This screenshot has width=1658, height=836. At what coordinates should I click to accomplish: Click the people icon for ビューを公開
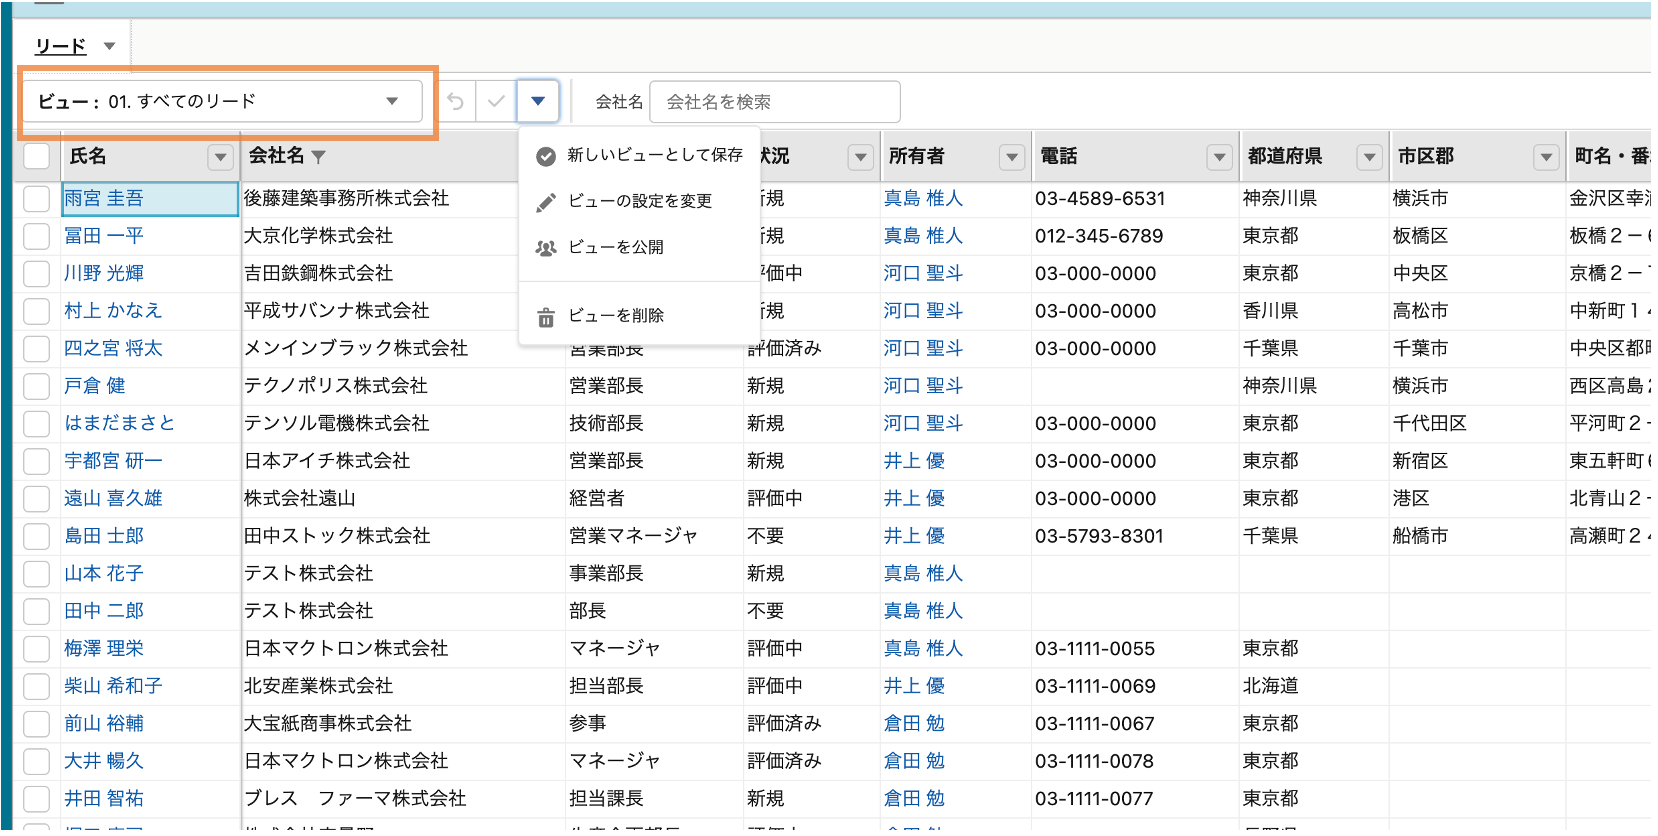(546, 248)
